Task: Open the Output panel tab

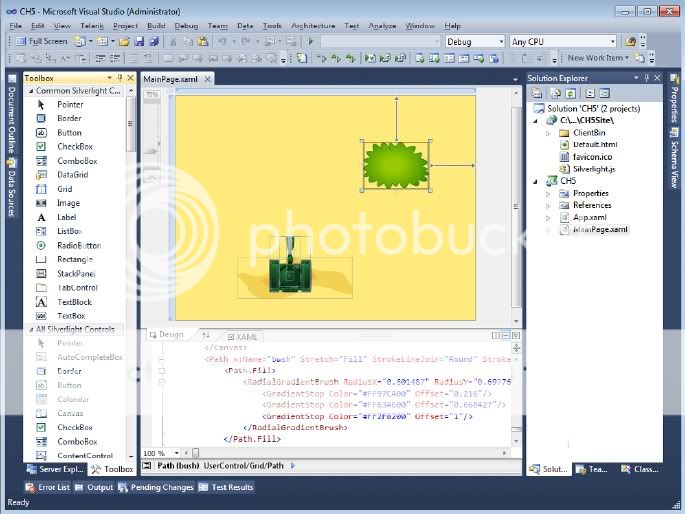Action: tap(94, 487)
